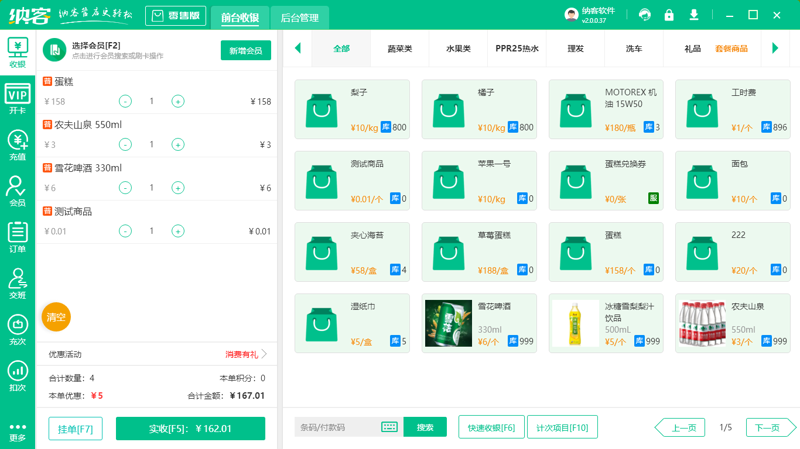Click the lock screen icon

tap(669, 15)
